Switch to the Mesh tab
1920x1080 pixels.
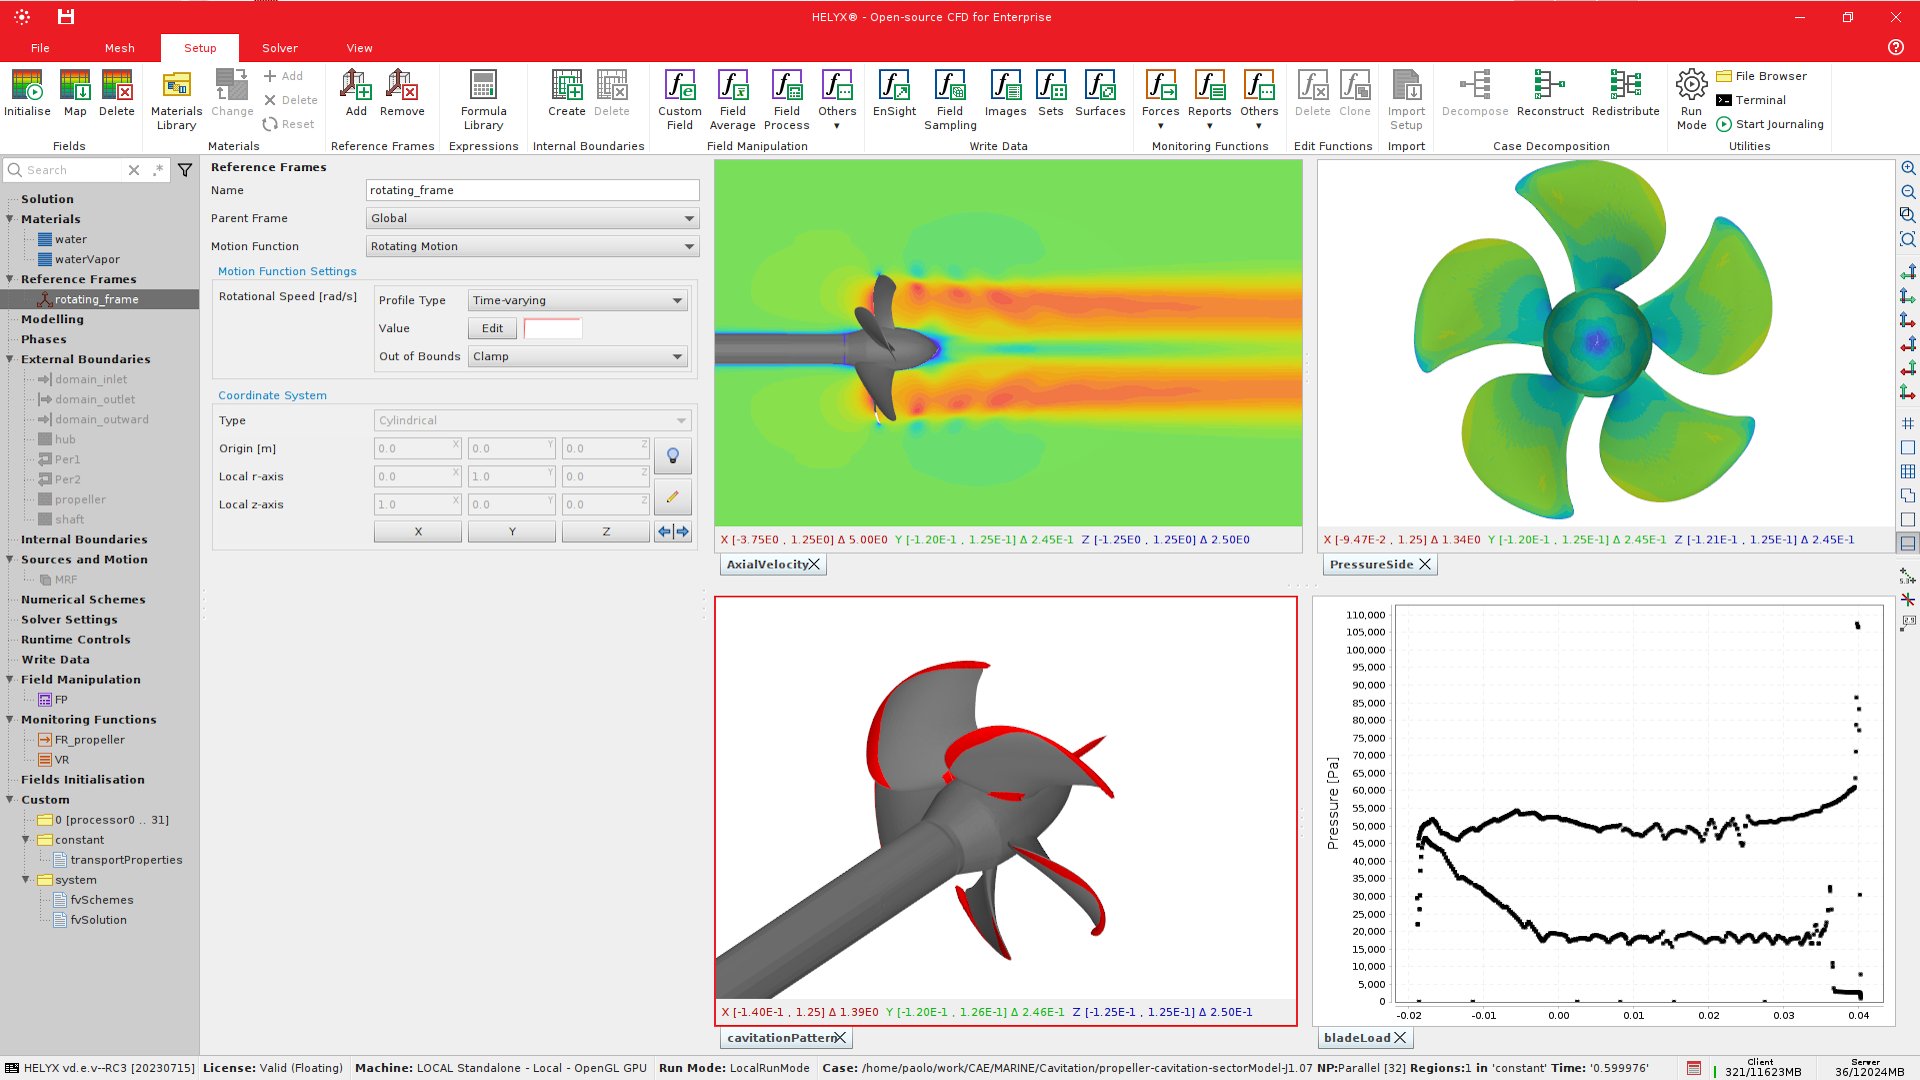pos(119,48)
